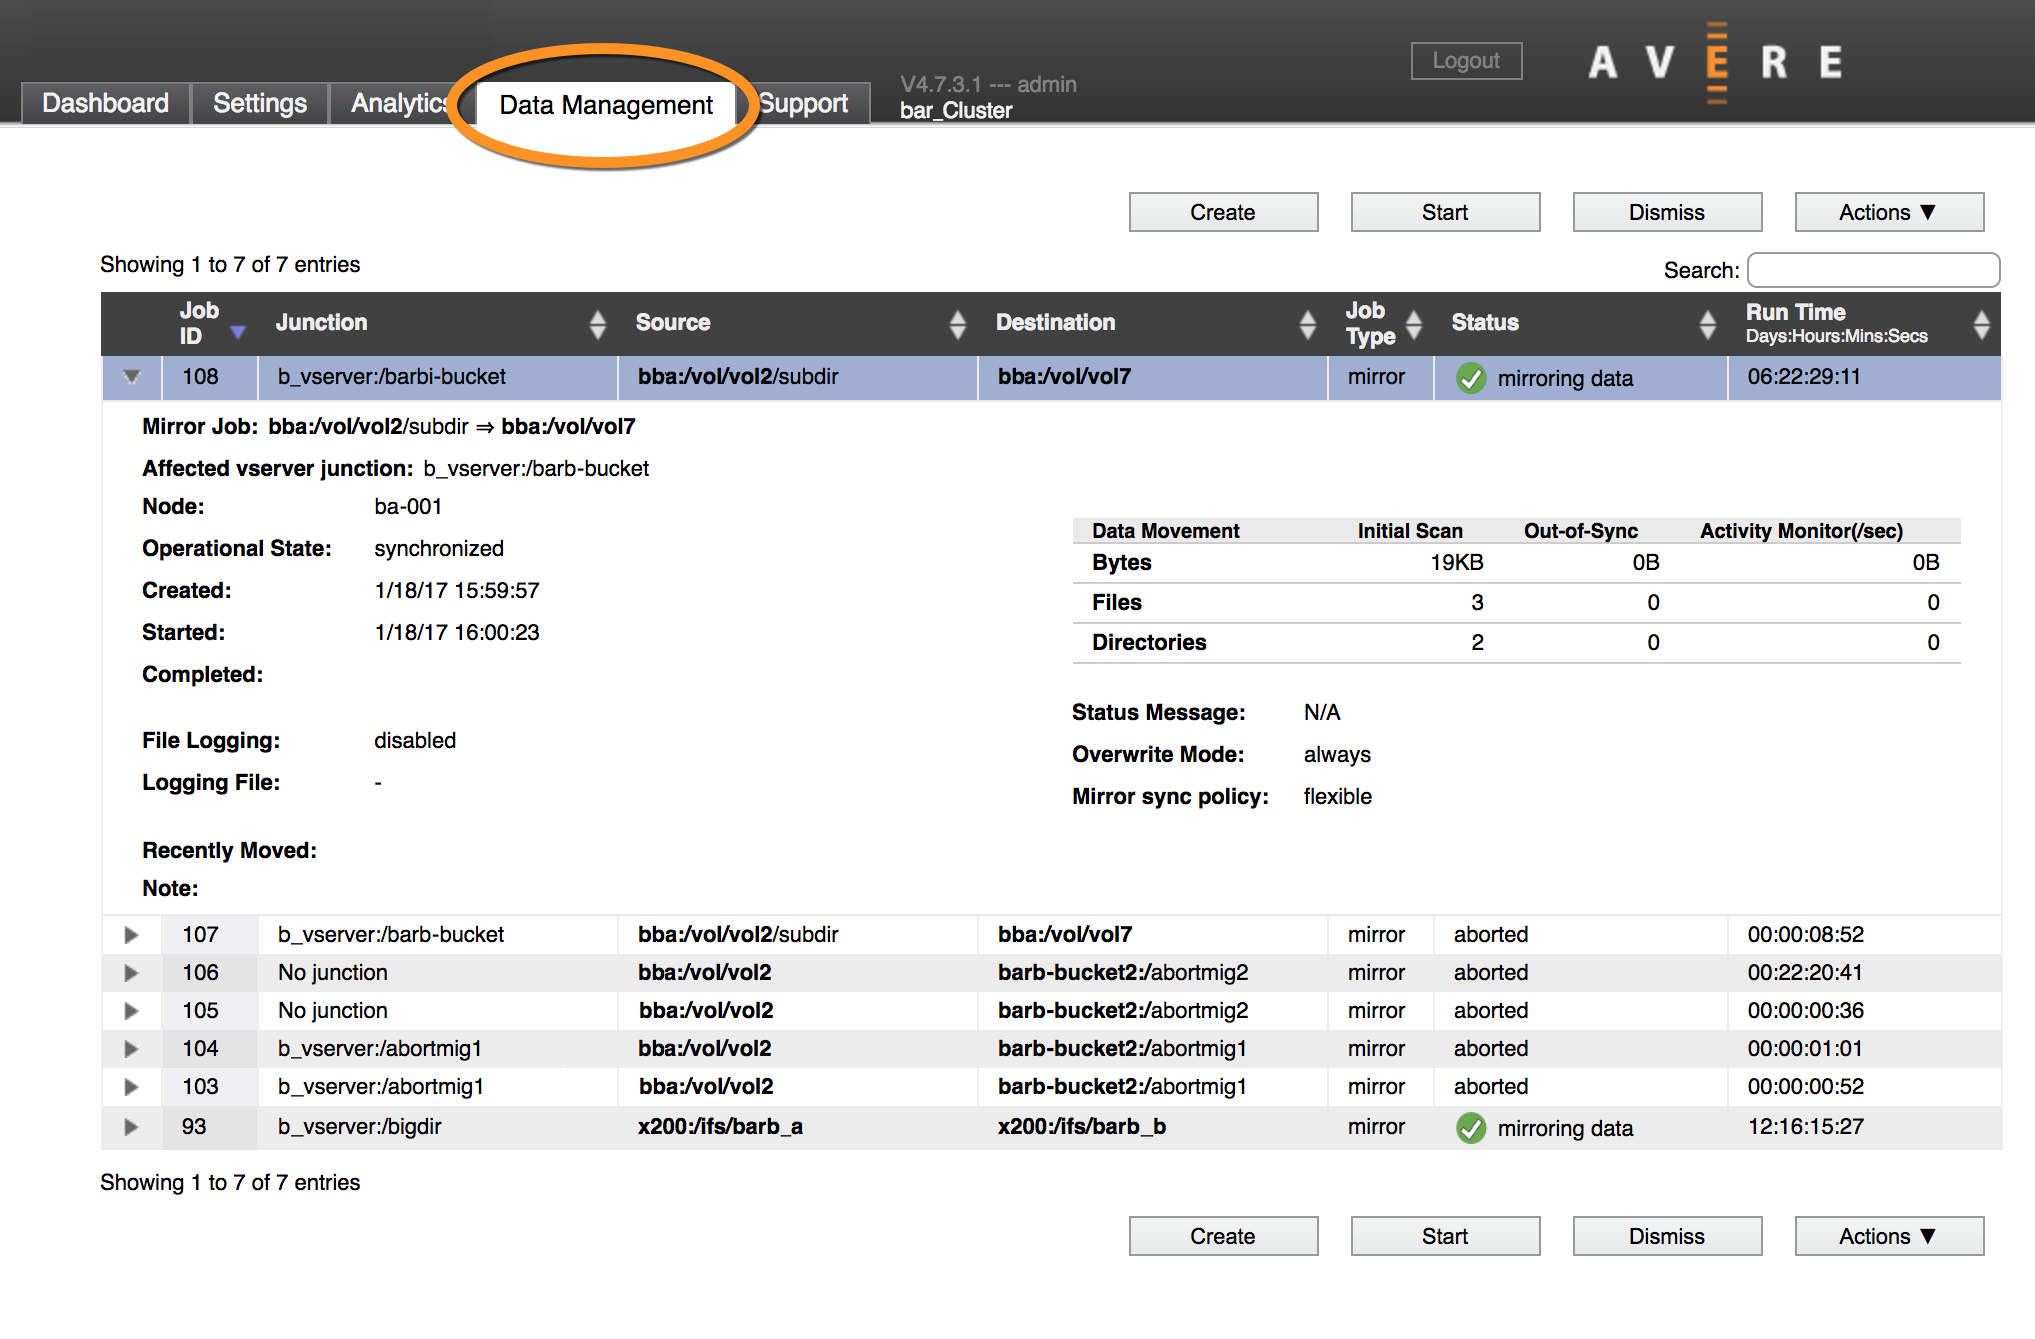Viewport: 2035px width, 1339px height.
Task: Switch to the Settings tab
Action: [260, 103]
